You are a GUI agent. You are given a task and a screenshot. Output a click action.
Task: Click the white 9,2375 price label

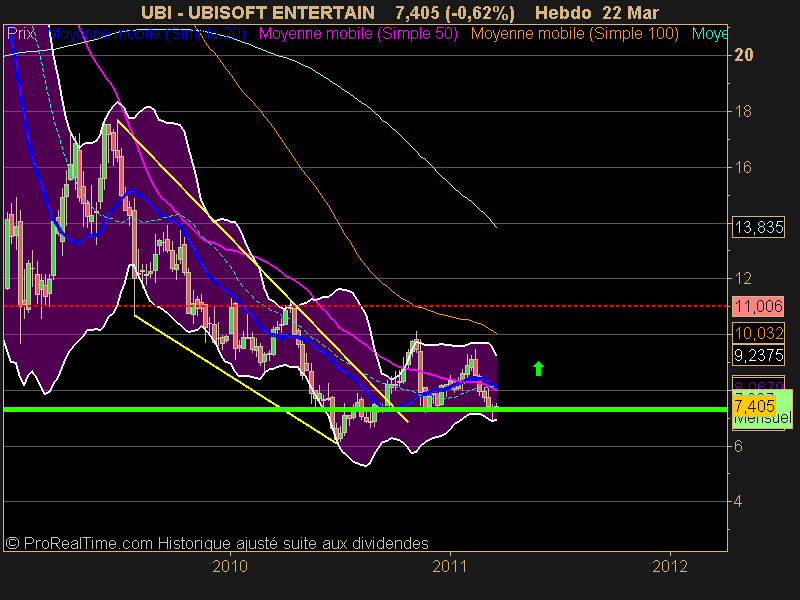[x=759, y=355]
